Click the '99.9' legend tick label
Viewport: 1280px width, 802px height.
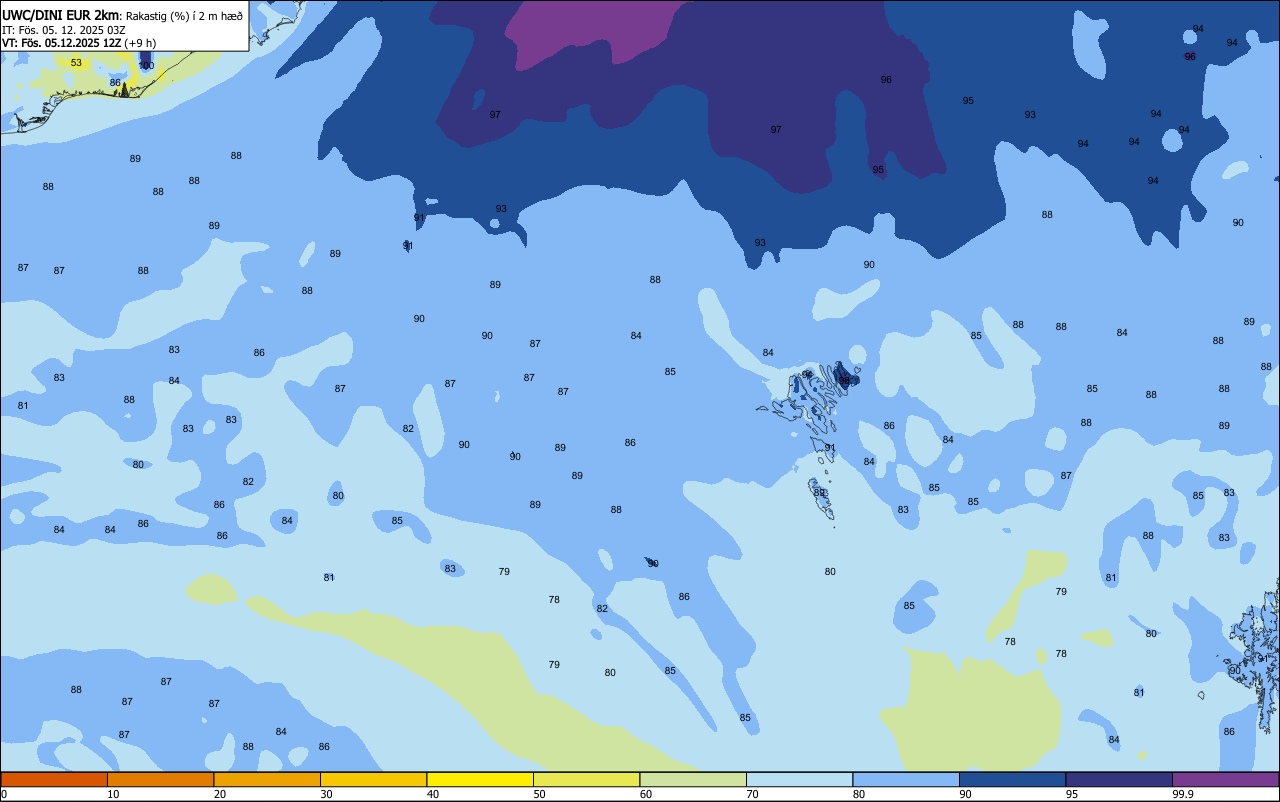tap(1182, 794)
